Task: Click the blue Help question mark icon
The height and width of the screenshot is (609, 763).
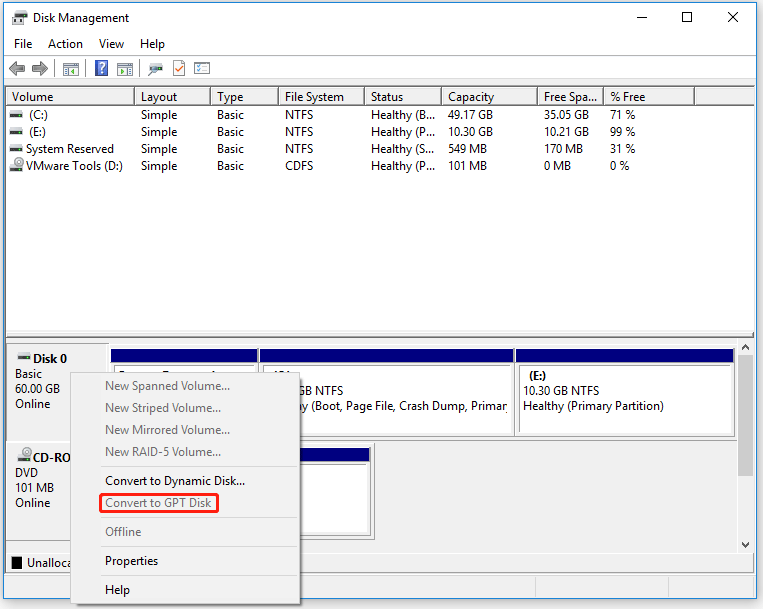Action: pyautogui.click(x=101, y=68)
